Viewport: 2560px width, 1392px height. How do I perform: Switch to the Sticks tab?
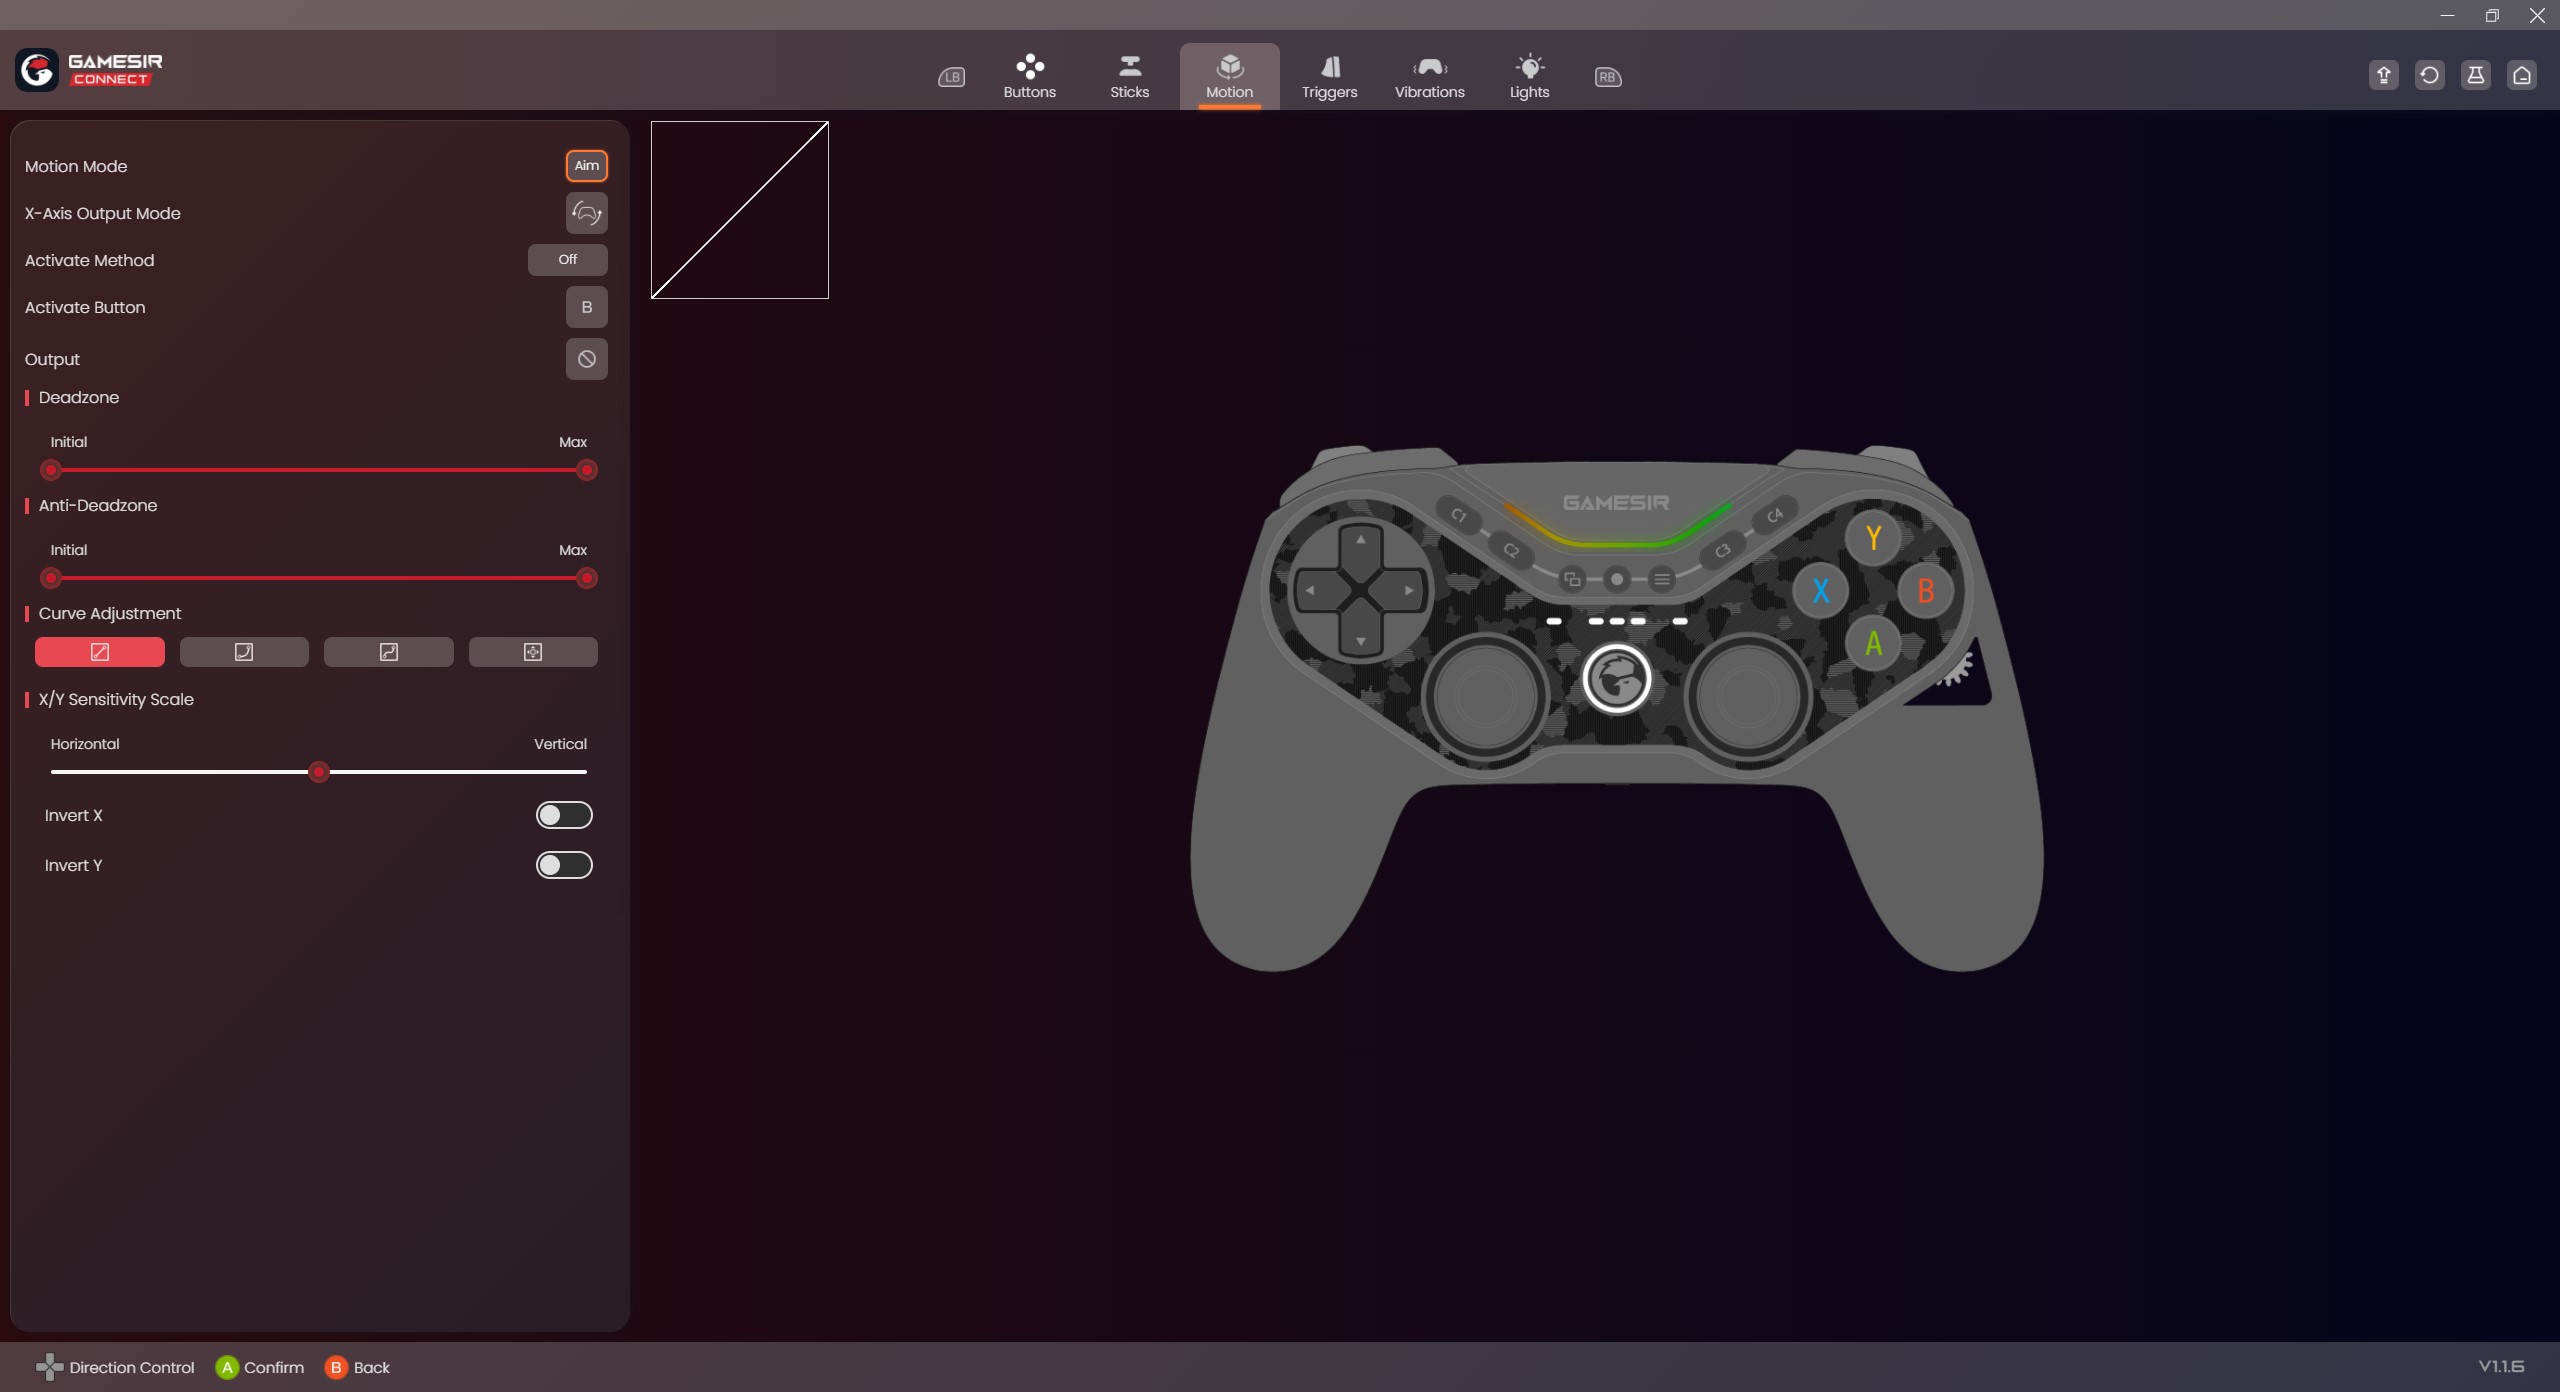(x=1129, y=76)
